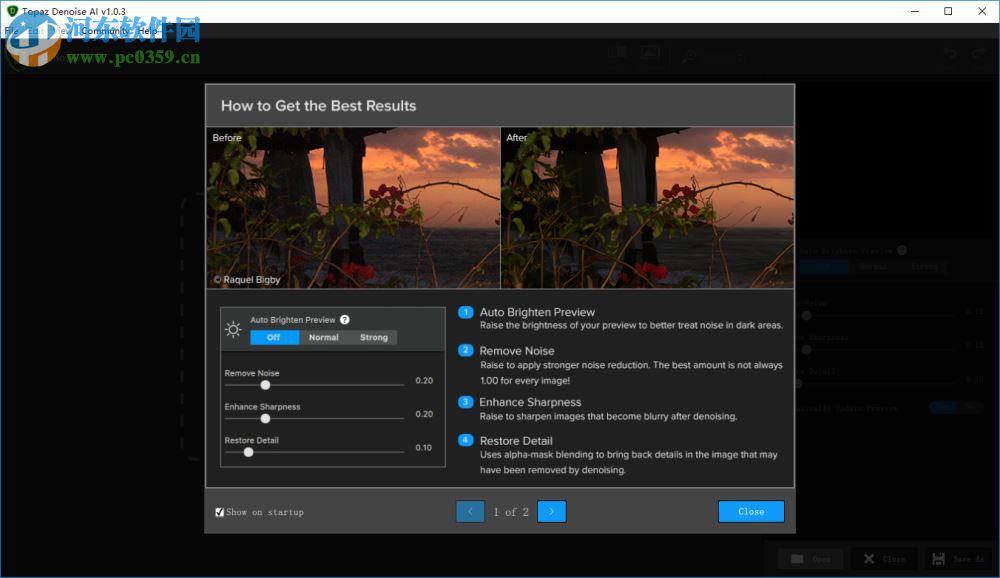Click the Save As floppy disk icon

tap(938, 559)
